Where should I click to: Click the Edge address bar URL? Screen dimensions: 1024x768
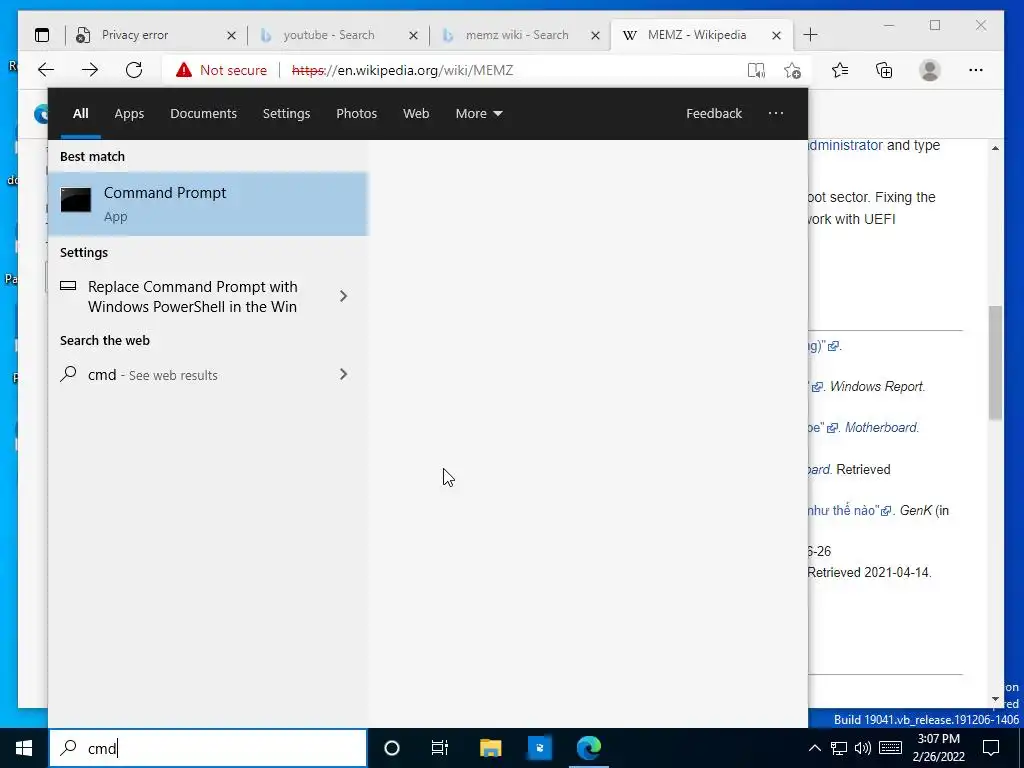402,70
